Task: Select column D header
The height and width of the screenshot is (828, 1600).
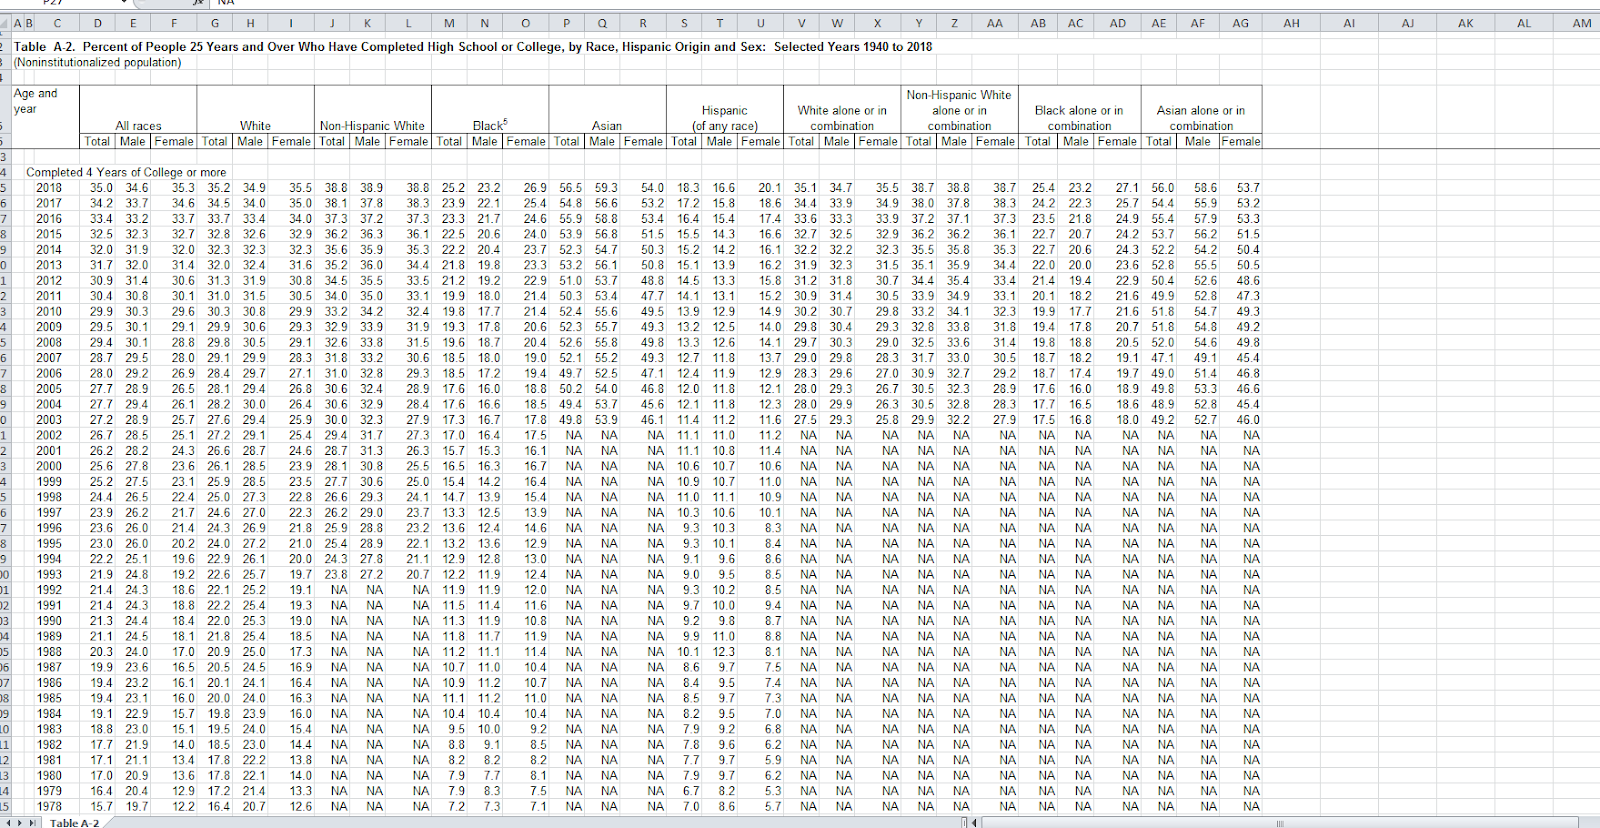Action: pos(97,23)
